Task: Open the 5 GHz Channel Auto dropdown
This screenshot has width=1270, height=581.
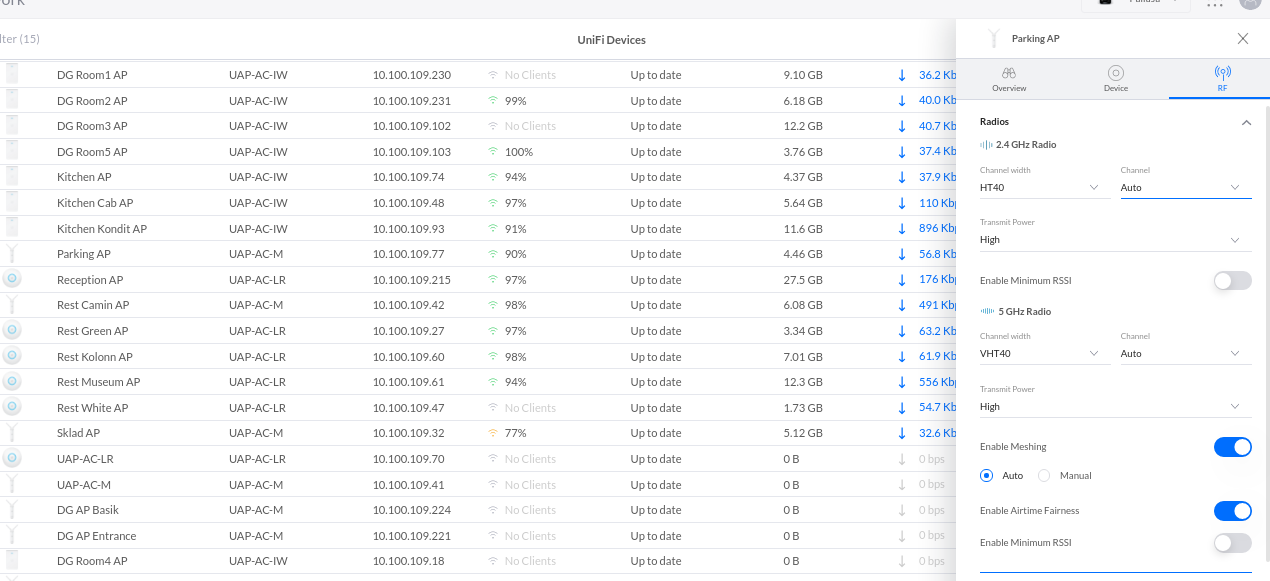Action: (x=1186, y=354)
